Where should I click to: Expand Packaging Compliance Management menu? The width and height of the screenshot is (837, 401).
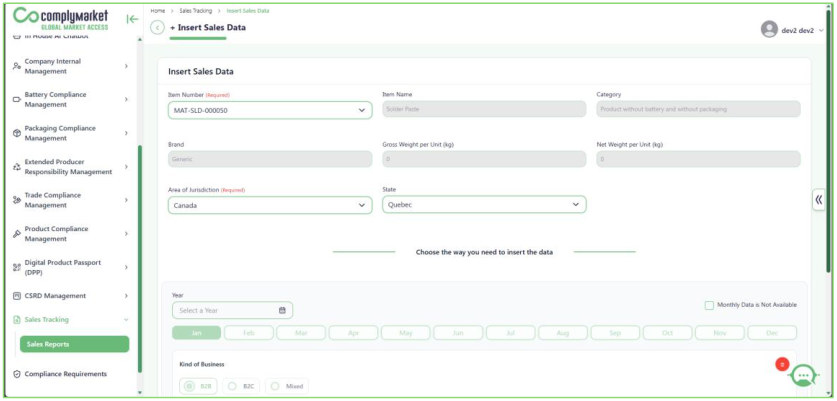[x=127, y=133]
